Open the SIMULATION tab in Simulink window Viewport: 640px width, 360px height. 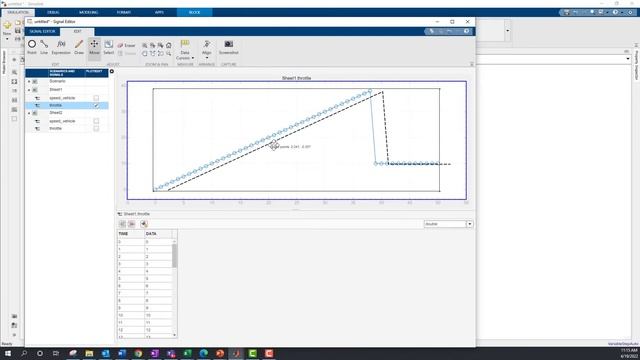pyautogui.click(x=18, y=12)
